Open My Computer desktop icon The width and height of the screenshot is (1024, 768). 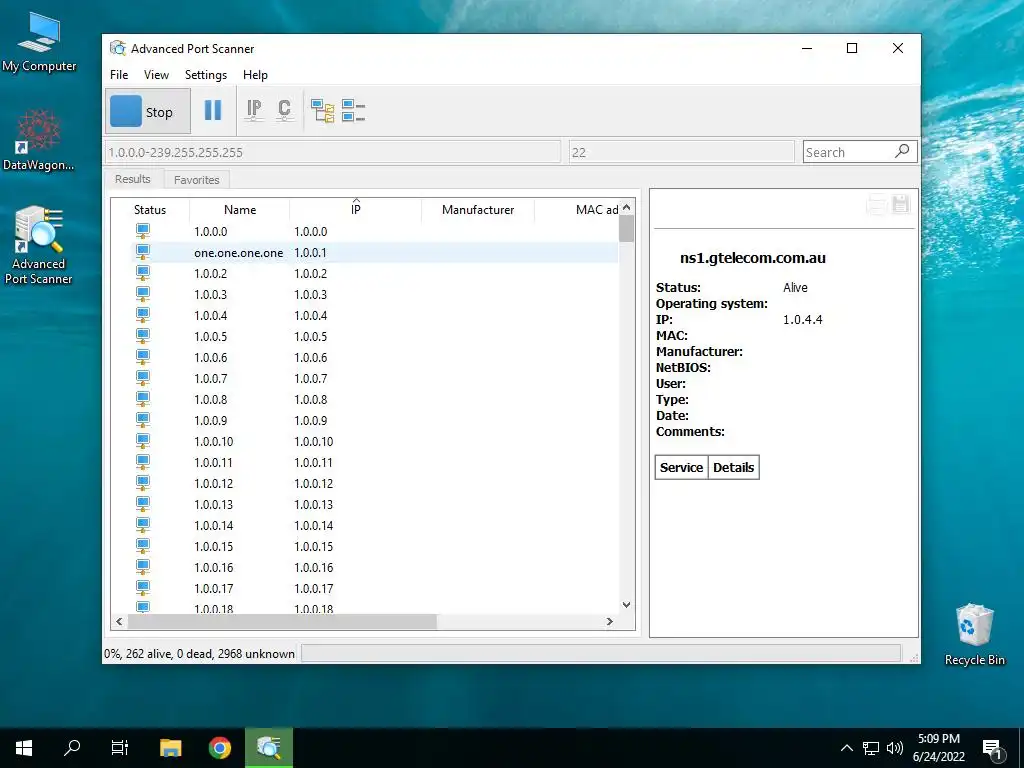[39, 42]
